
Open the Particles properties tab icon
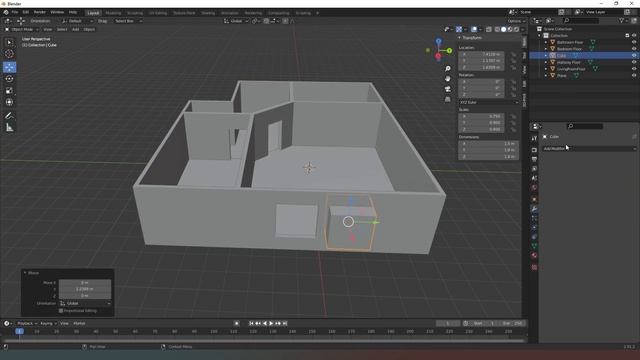coord(534,218)
